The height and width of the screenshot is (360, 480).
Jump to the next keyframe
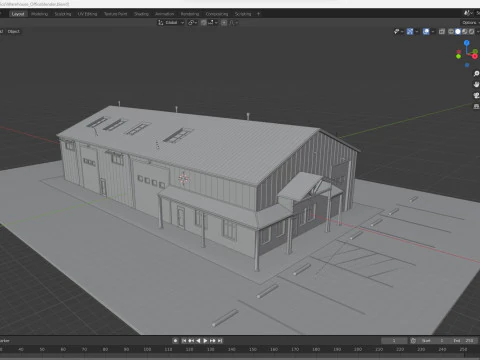tap(213, 341)
